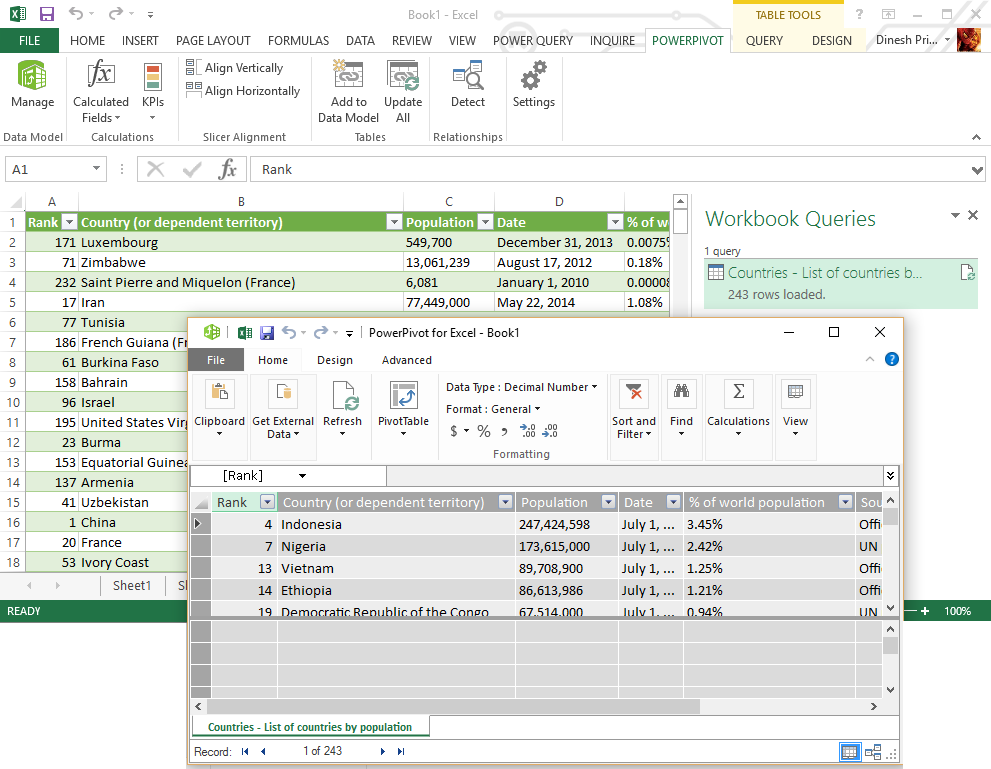Expand the Excel formula bar
This screenshot has height=769, width=991.
977,169
